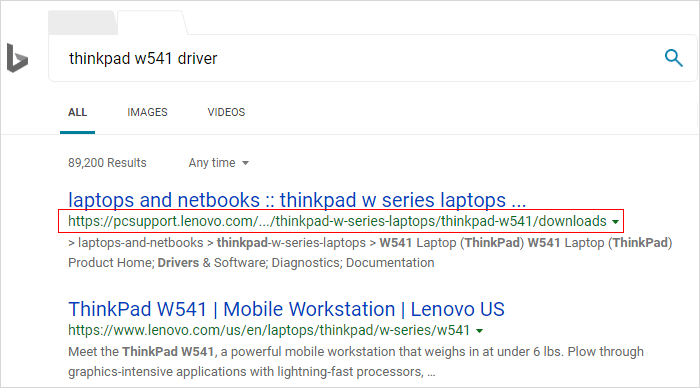
Task: Select the ALL results tab
Action: [77, 113]
